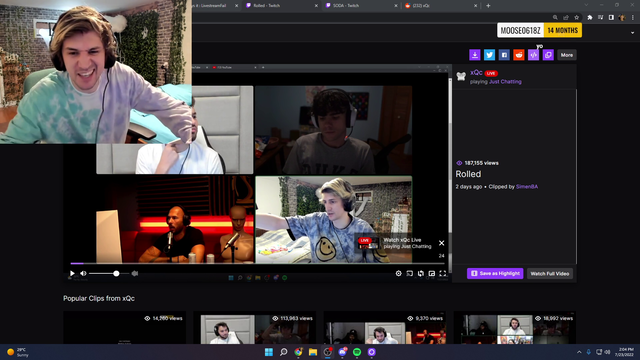Open the Just Chatting category link

tap(505, 82)
